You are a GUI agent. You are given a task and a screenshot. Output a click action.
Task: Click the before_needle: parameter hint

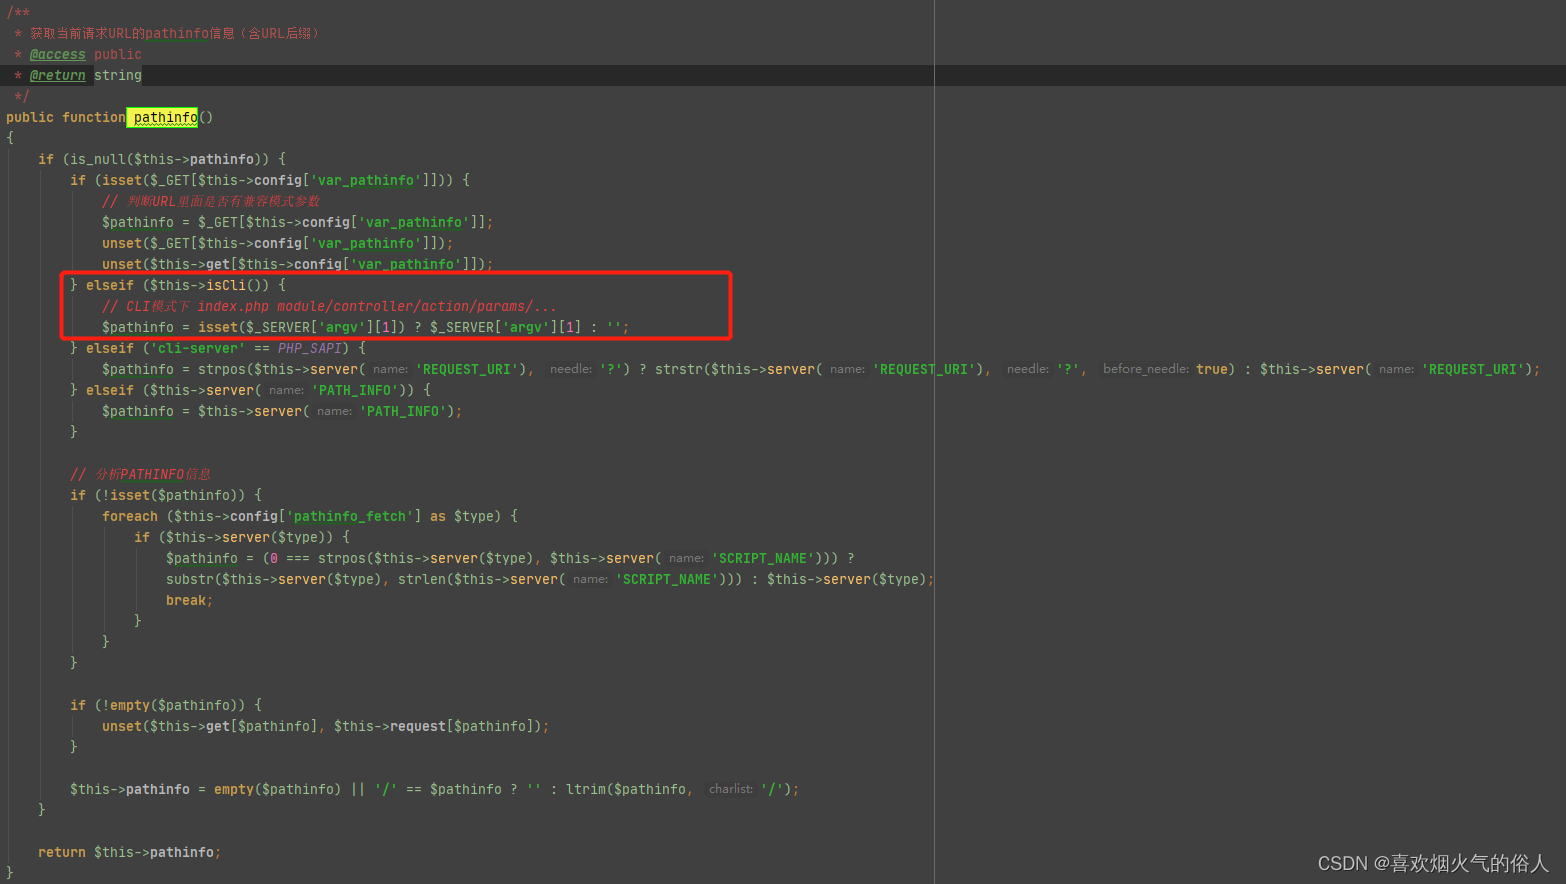click(1146, 369)
